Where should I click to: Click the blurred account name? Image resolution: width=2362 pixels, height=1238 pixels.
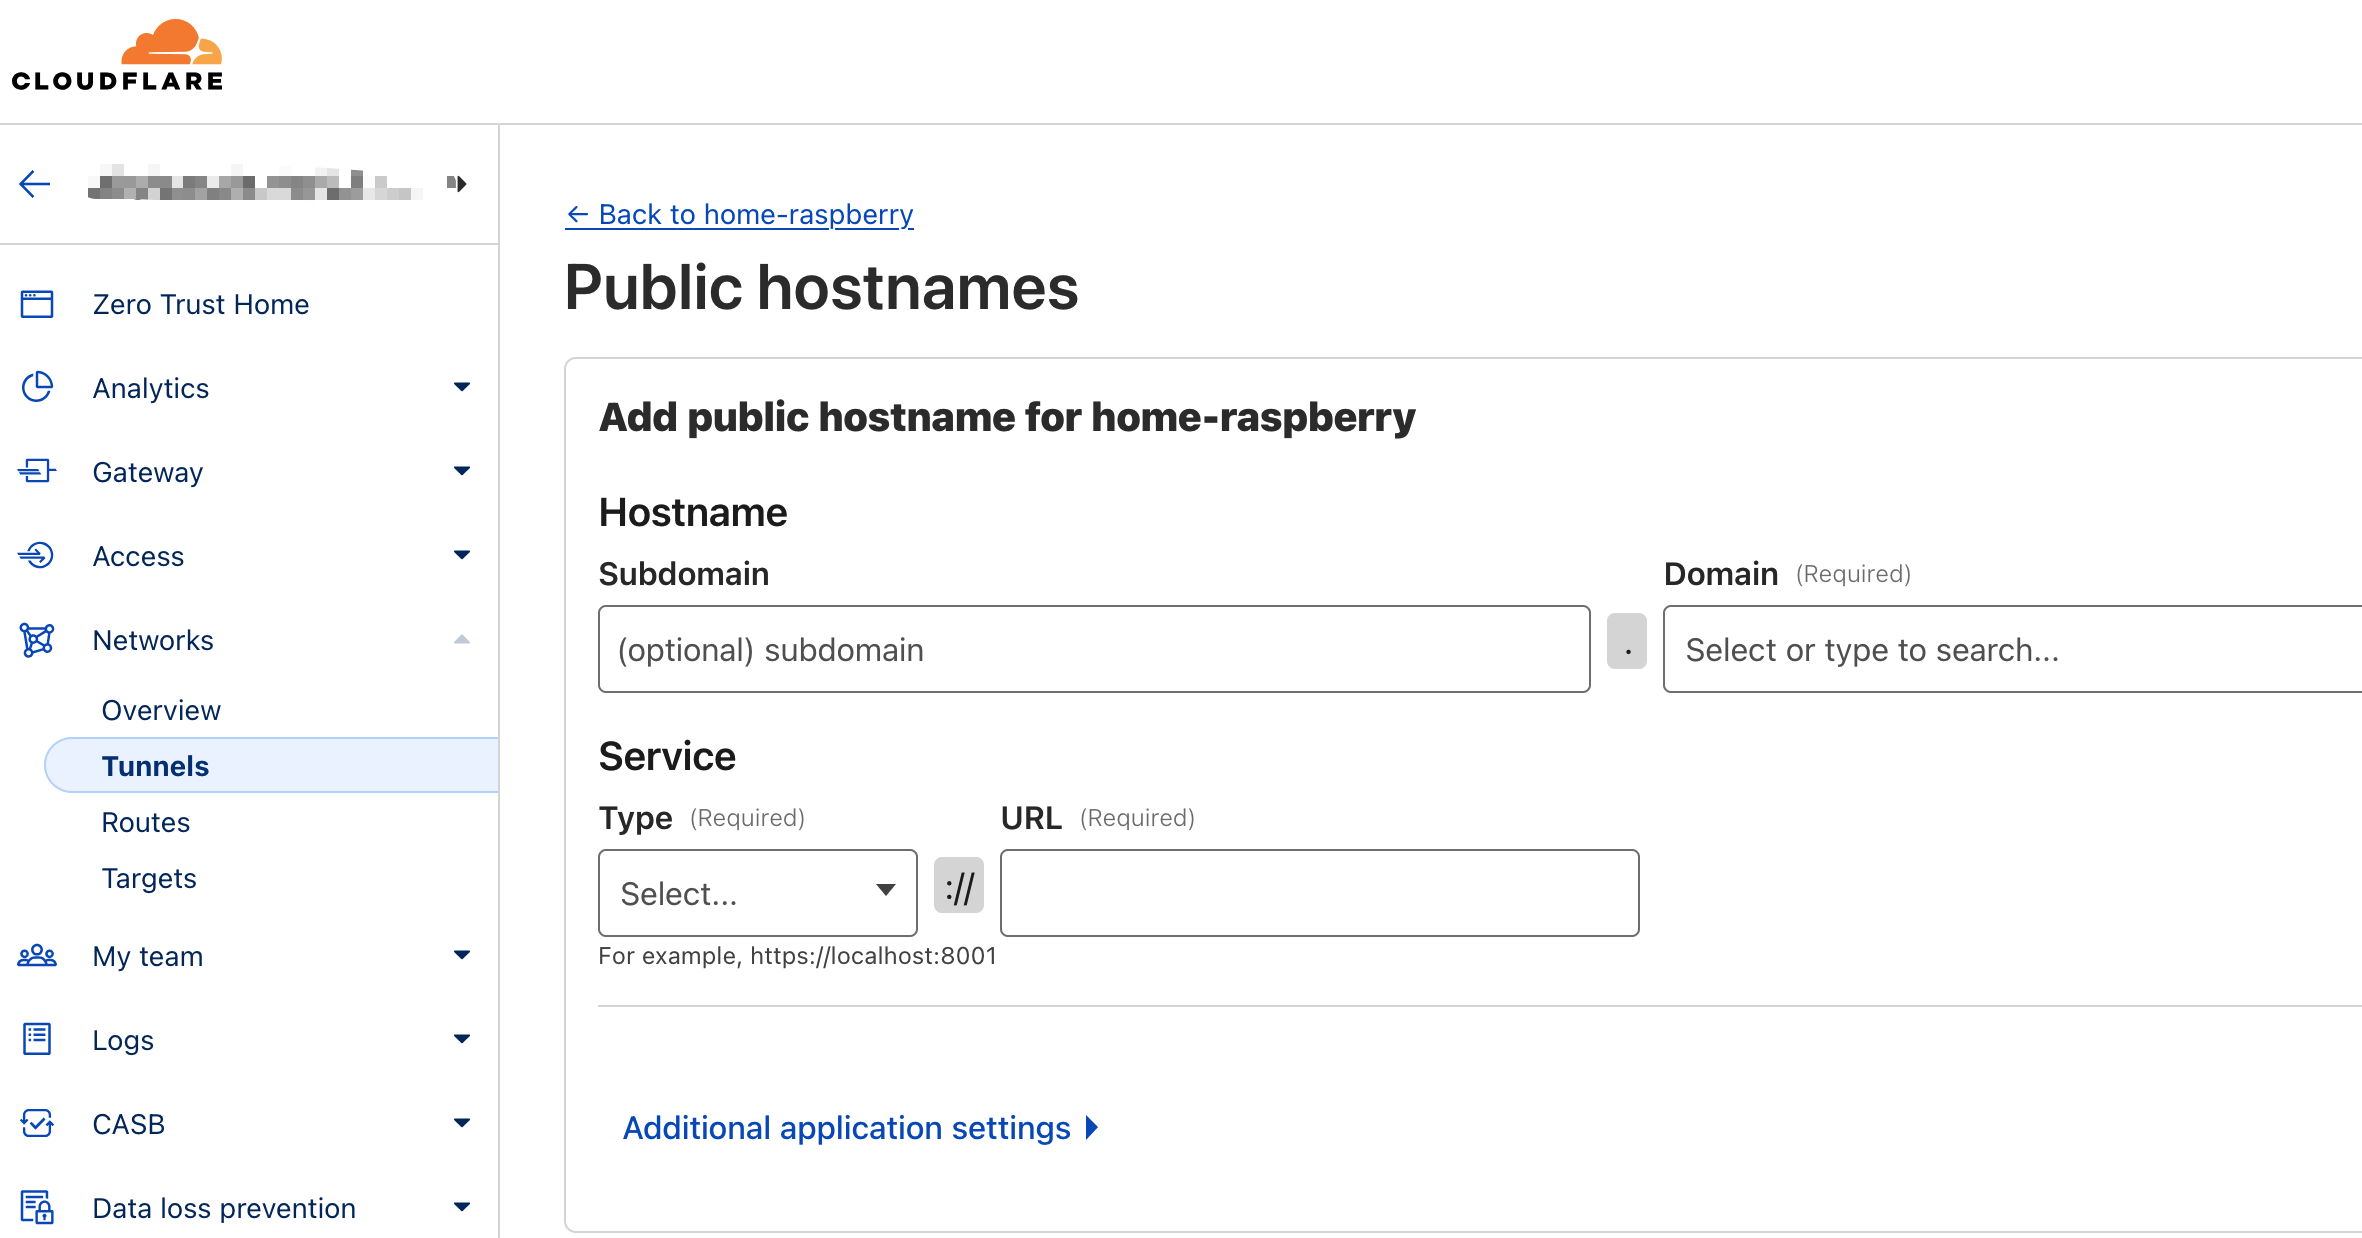click(x=255, y=184)
